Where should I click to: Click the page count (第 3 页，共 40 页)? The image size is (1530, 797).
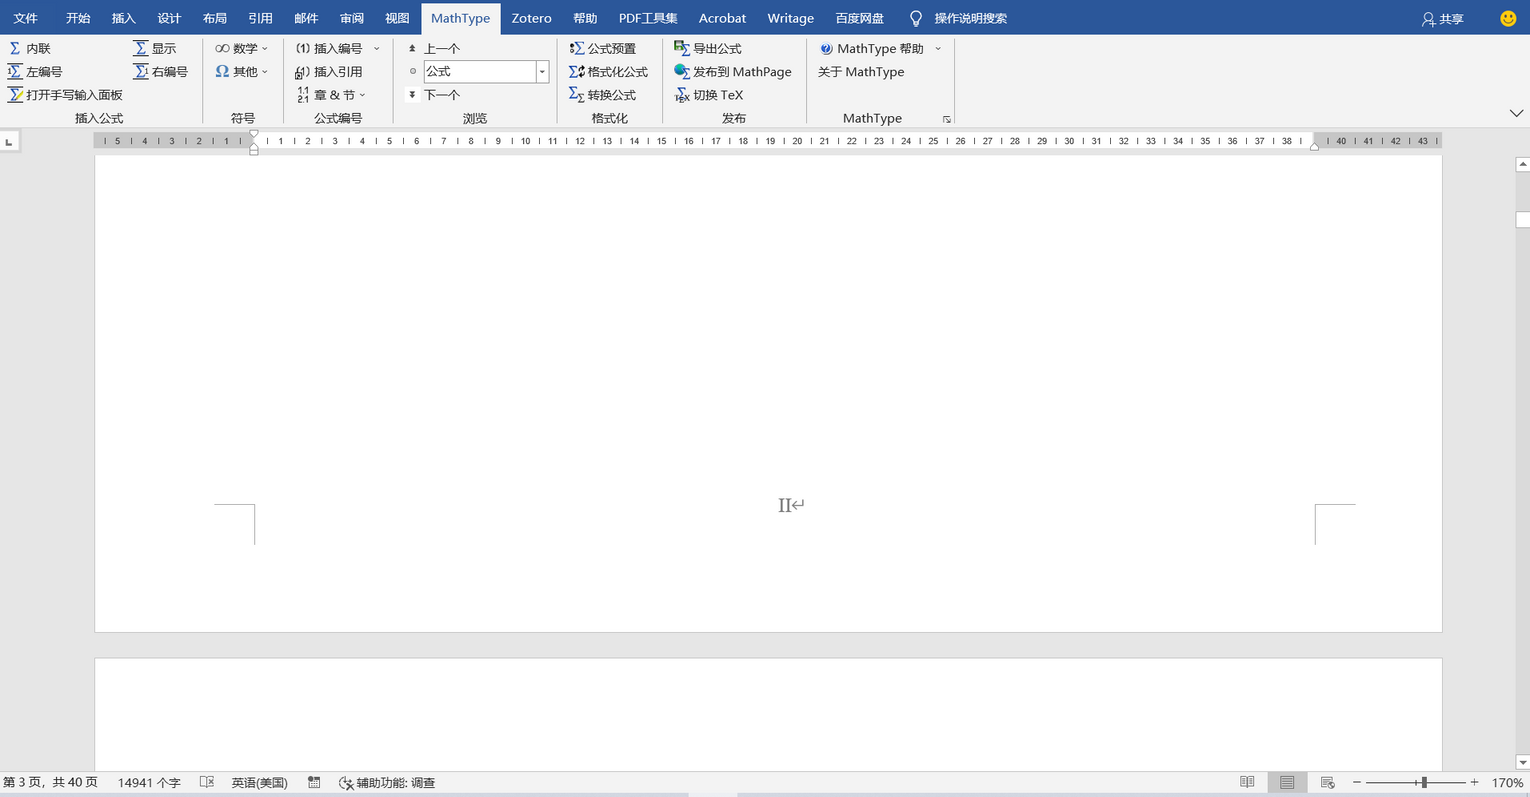[50, 782]
